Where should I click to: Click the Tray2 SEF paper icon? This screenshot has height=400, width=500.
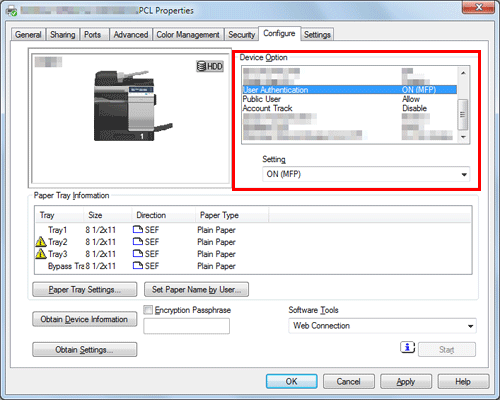138,241
